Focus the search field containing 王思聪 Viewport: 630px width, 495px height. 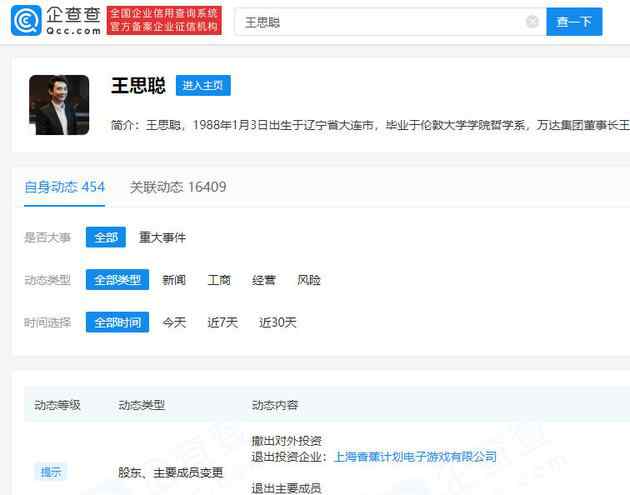(391, 22)
